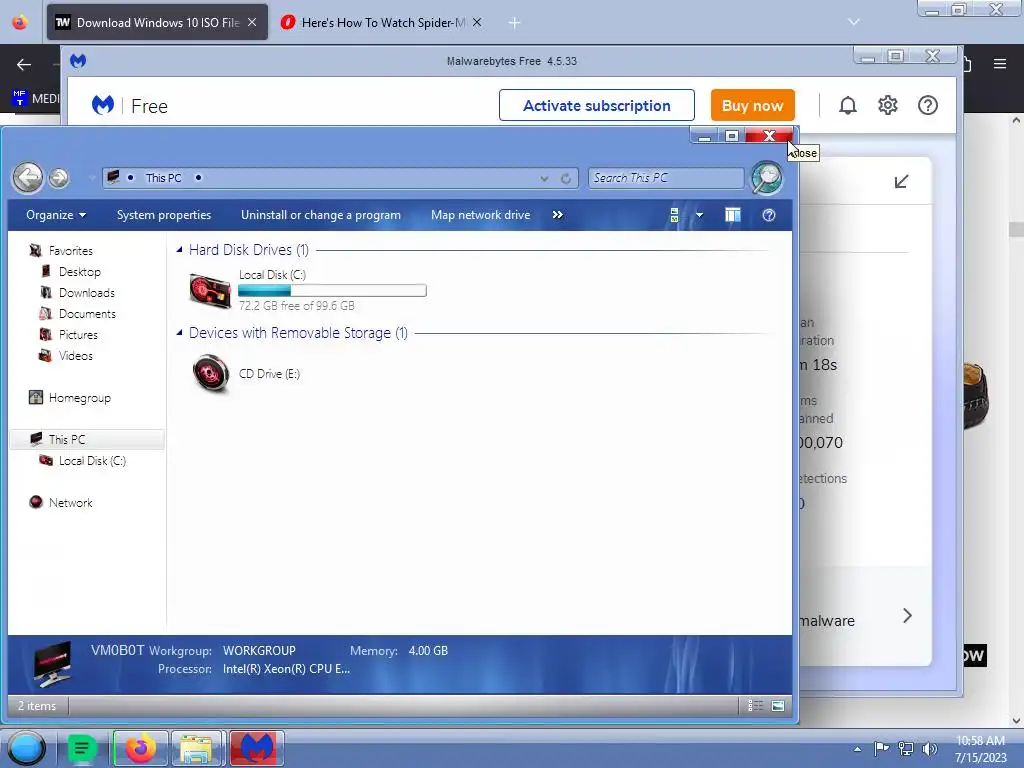Collapse Devices with Removable Storage group
Screen dimensions: 1024x768
pyautogui.click(x=179, y=332)
